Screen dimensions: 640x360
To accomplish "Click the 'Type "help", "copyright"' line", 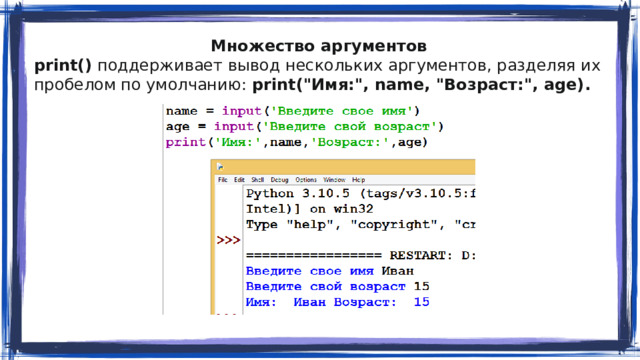I will coord(361,224).
